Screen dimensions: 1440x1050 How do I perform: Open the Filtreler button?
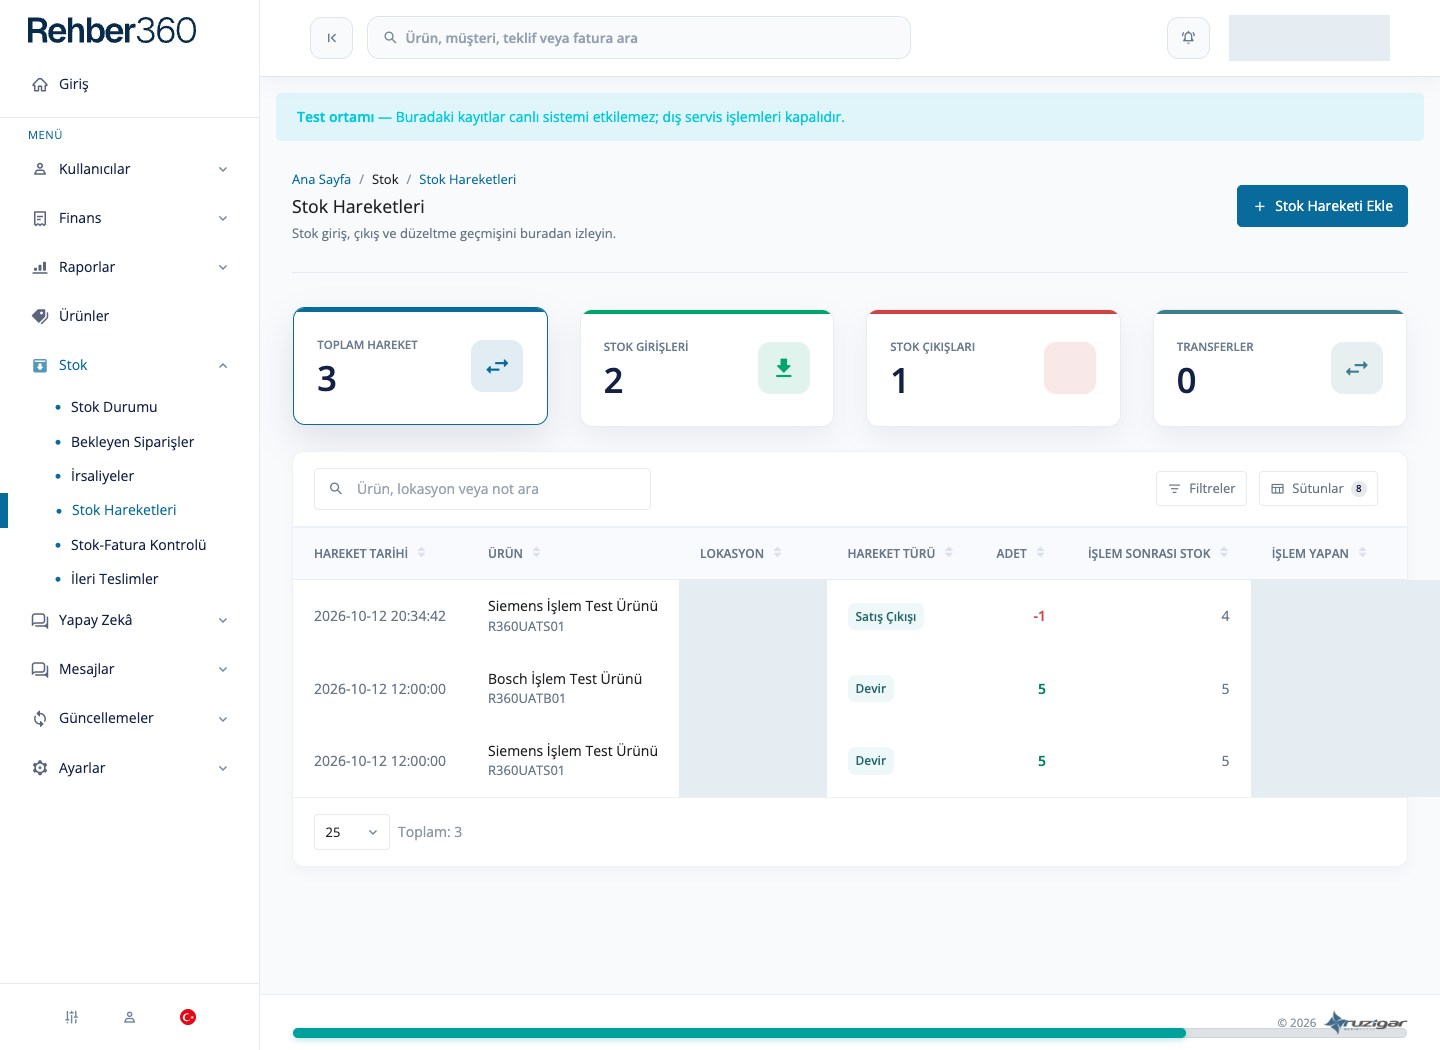click(x=1201, y=489)
